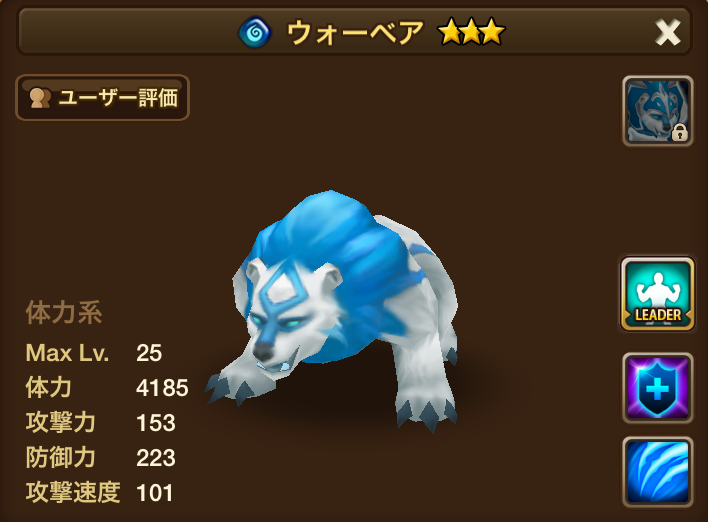Tap the 攻撃速度 101 stat
This screenshot has width=708, height=522.
[99, 492]
